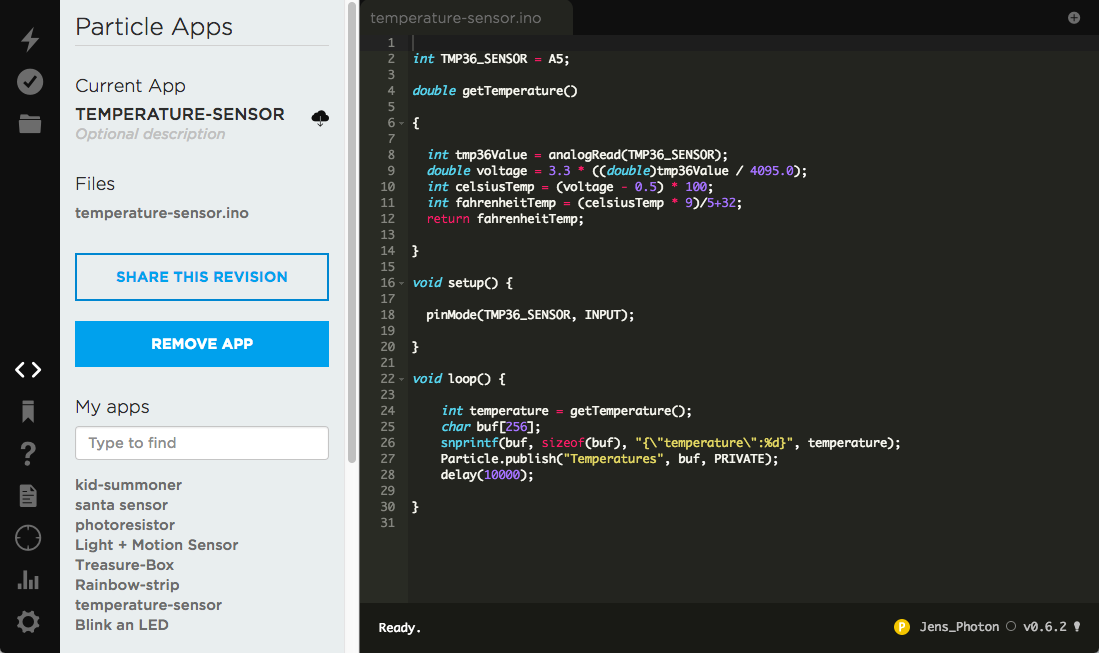Screen dimensions: 1099x653
Task: Verify code with the checkmark icon
Action: 29,82
